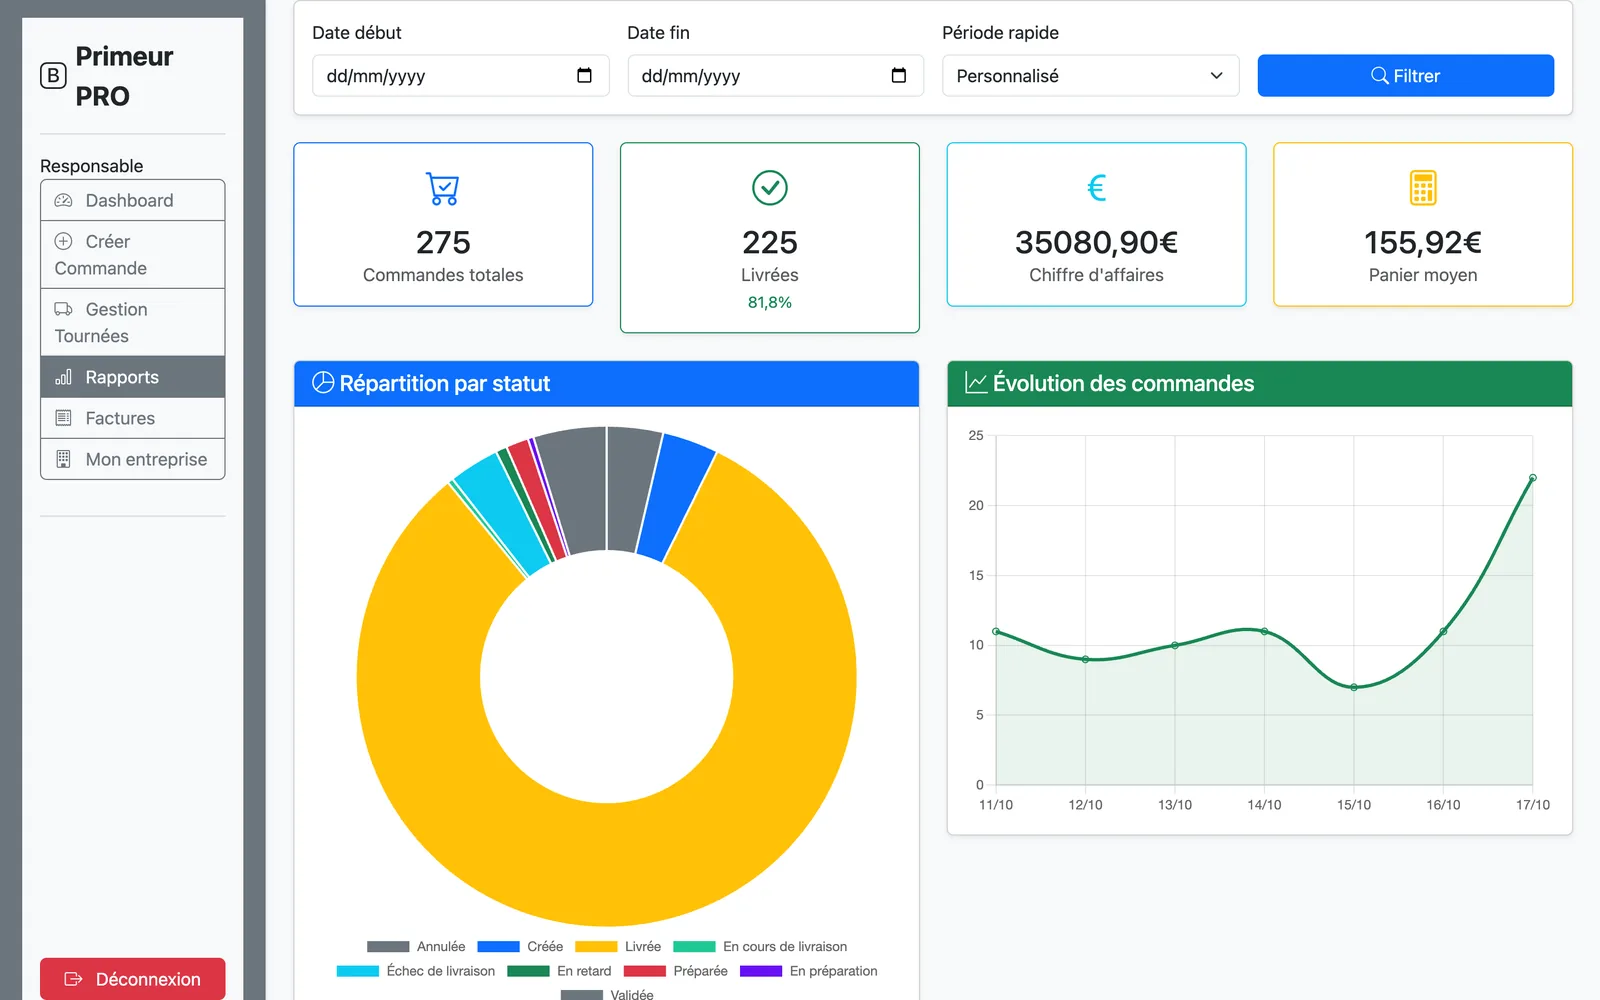This screenshot has width=1600, height=1000.
Task: Click the Primeur PRO logo icon
Action: coord(53,76)
